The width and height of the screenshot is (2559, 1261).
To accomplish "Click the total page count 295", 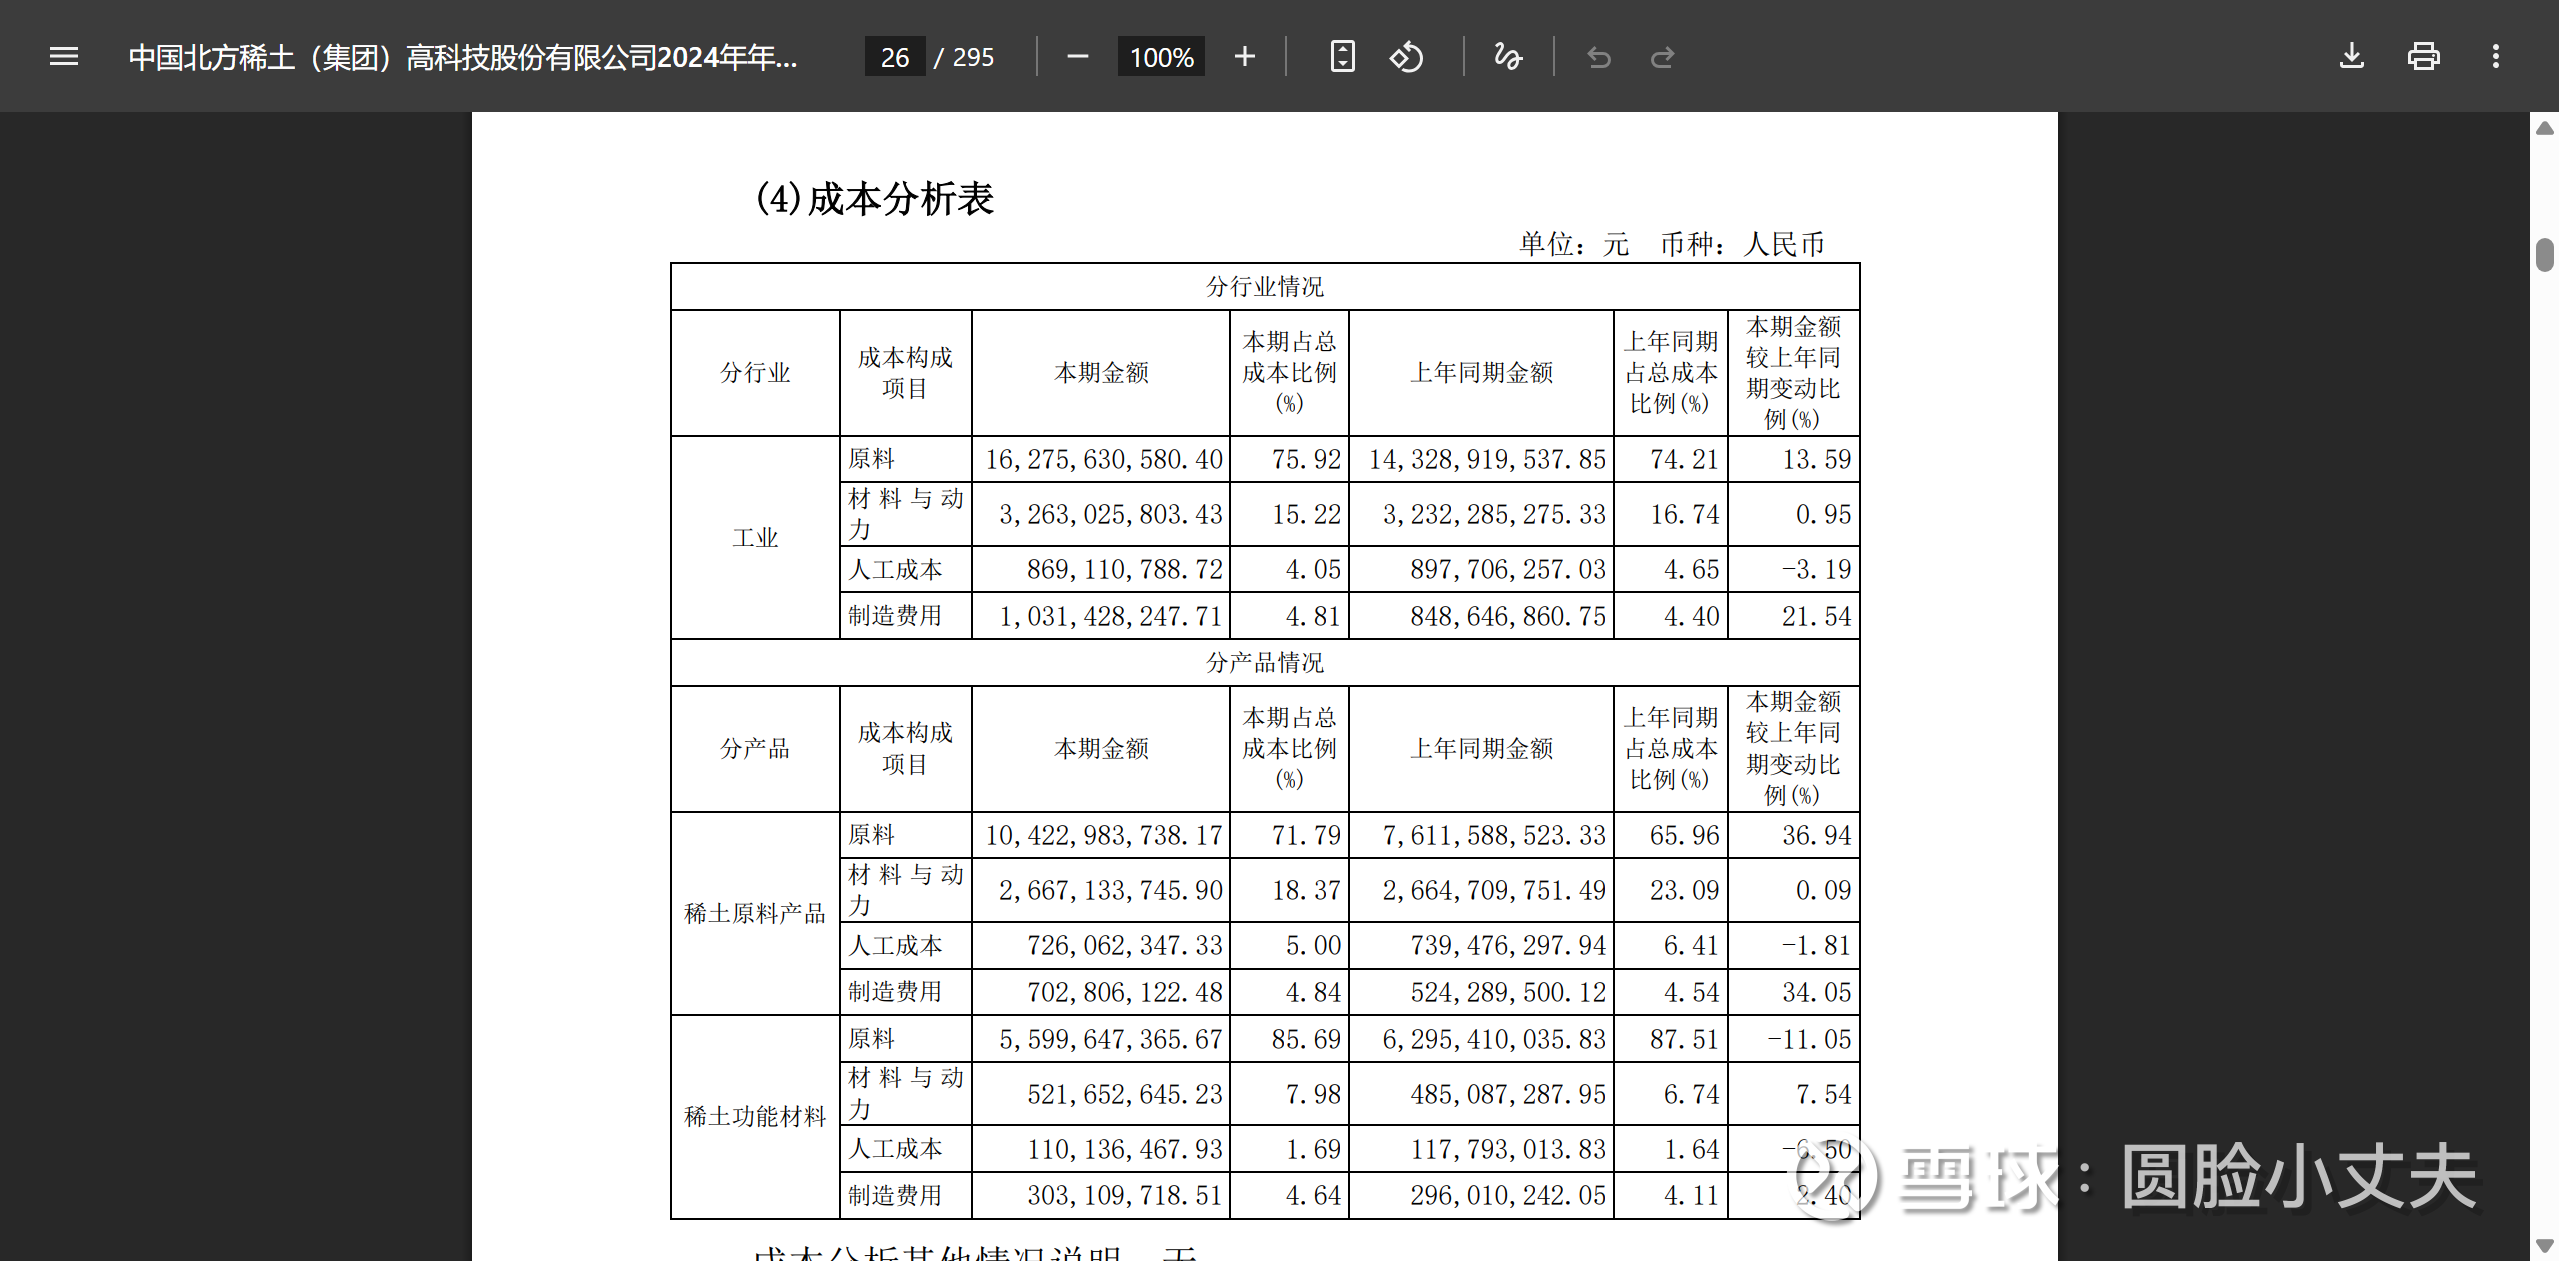I will [x=973, y=57].
